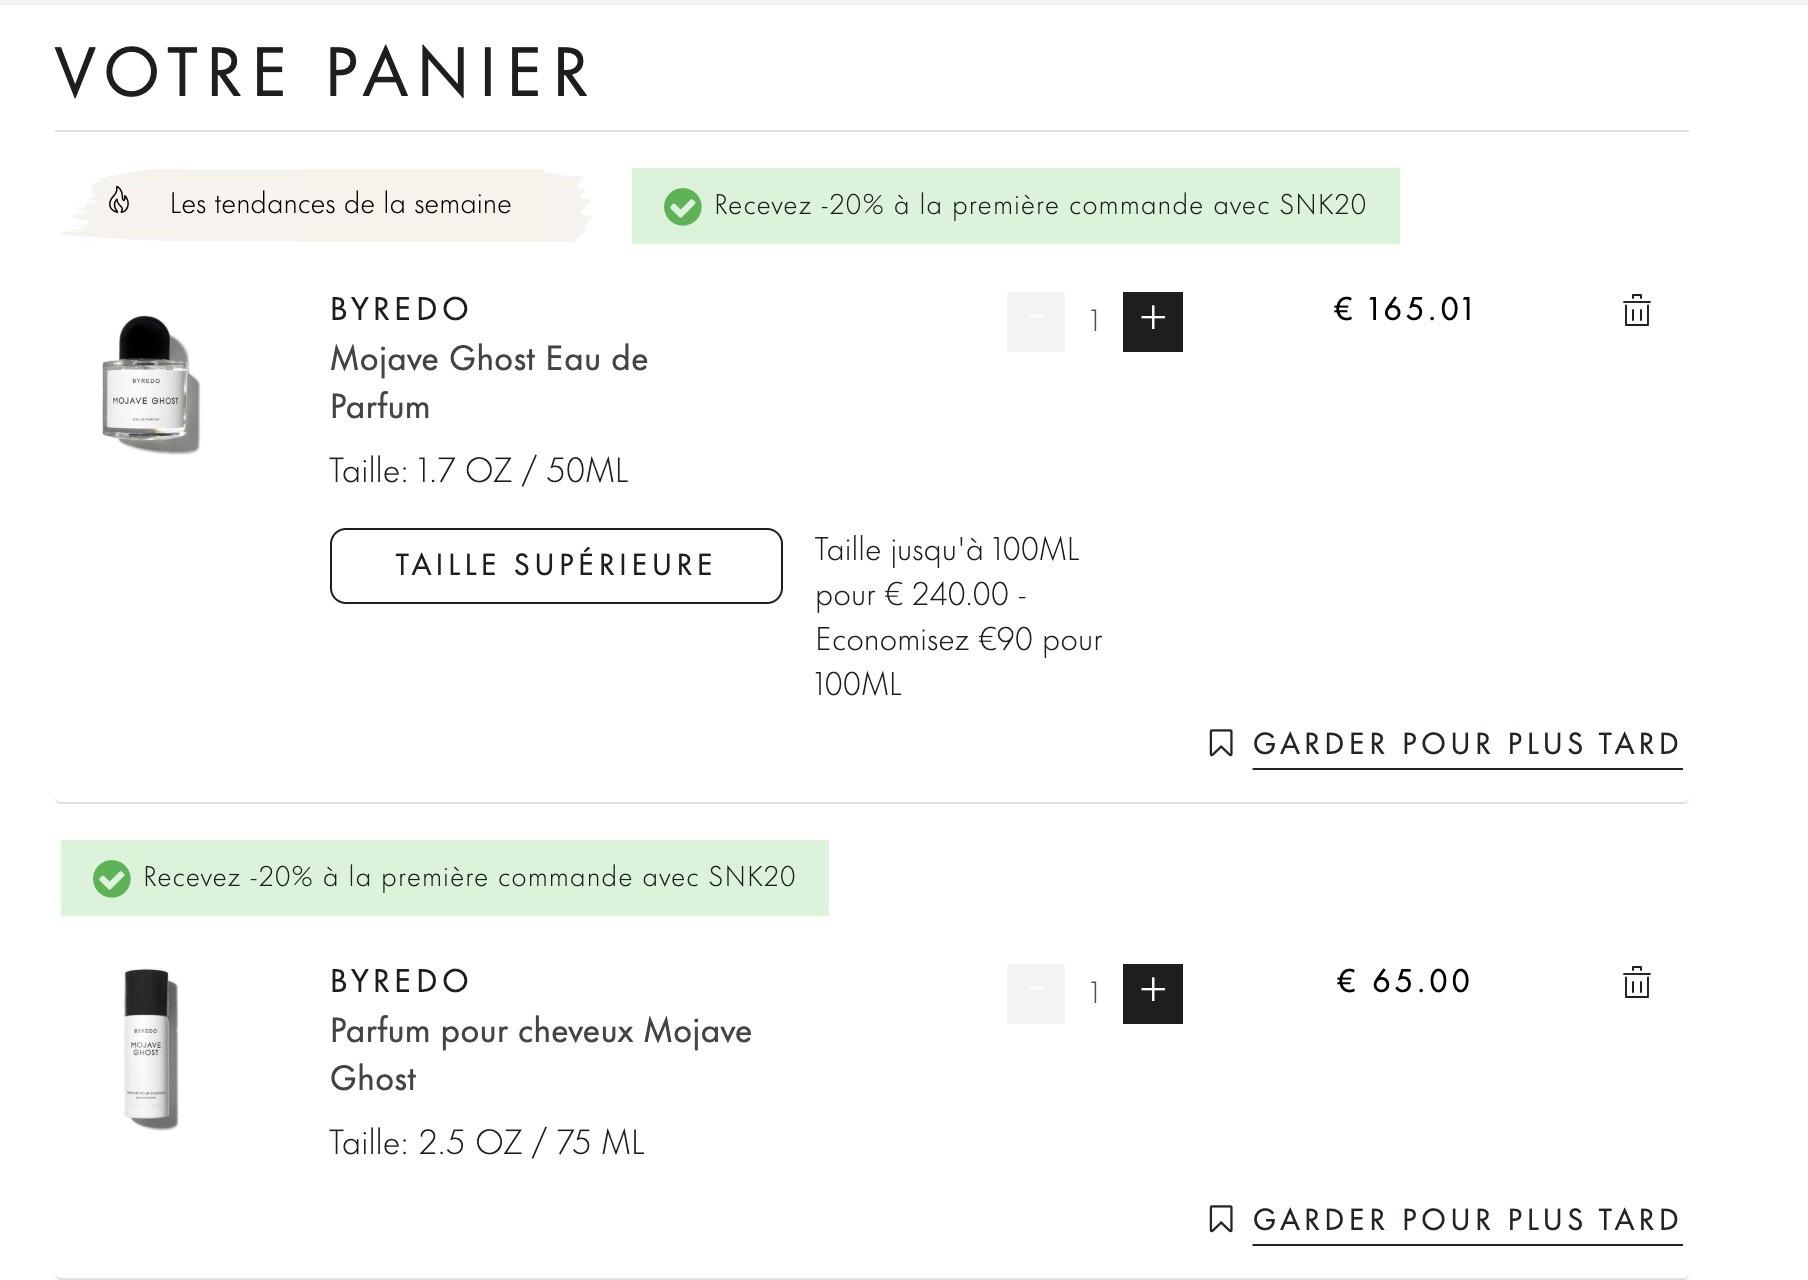Open the Mojave Ghost Eau de Parfum thumbnail
The height and width of the screenshot is (1280, 1808).
click(x=150, y=384)
